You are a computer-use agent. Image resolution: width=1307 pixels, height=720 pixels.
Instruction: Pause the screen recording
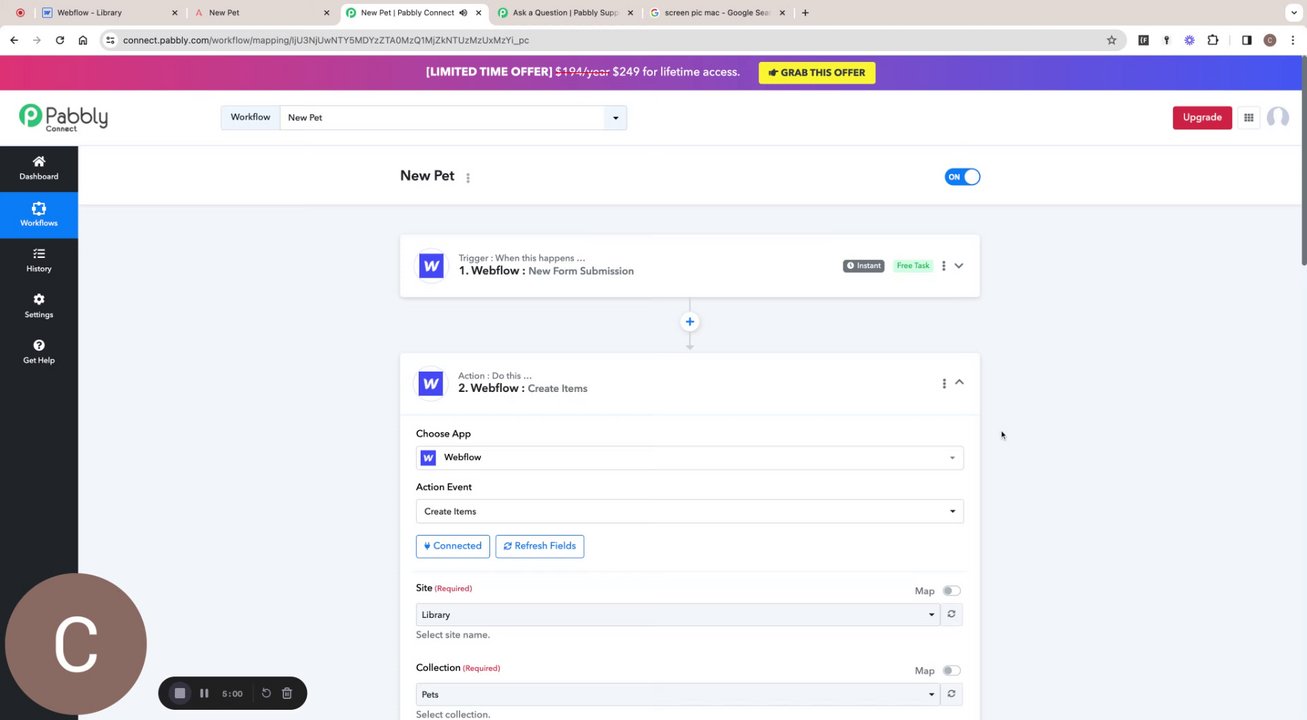pyautogui.click(x=204, y=693)
